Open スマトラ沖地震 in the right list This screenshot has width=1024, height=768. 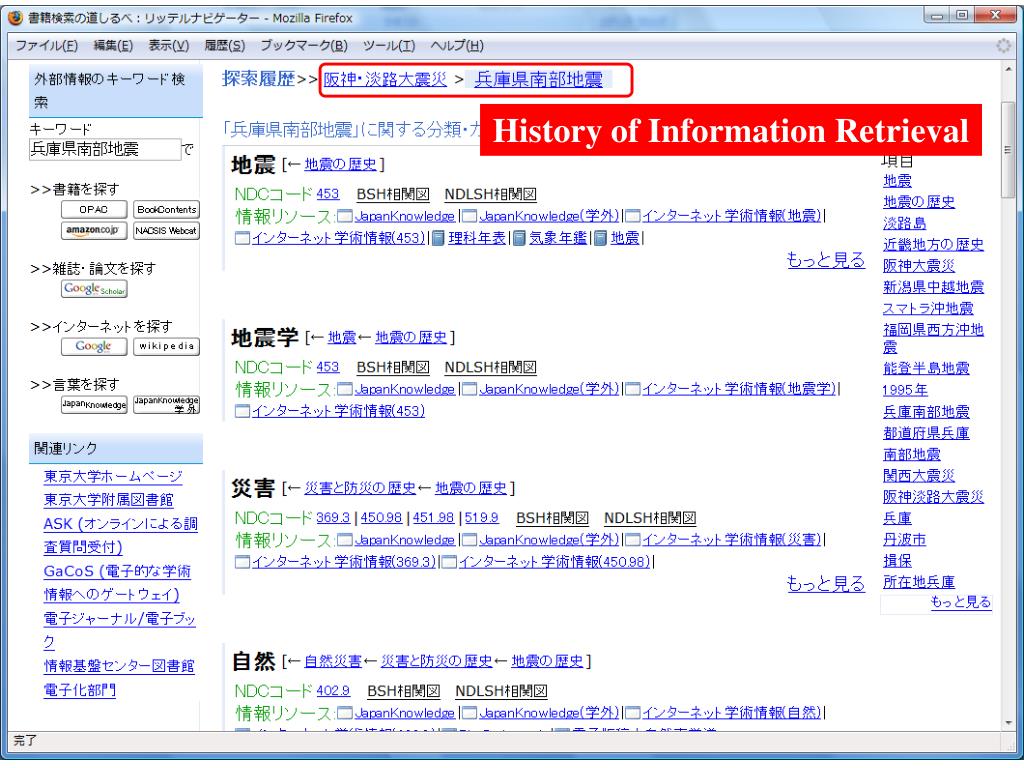coord(928,308)
